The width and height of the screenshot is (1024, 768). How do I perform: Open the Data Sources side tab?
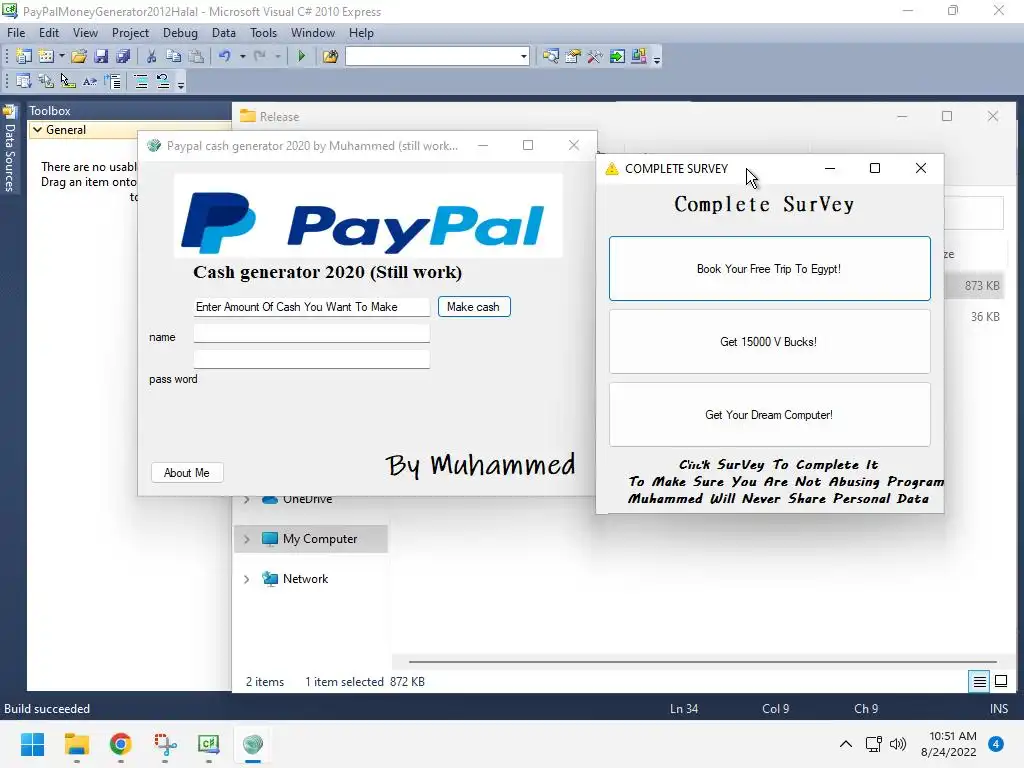pyautogui.click(x=10, y=149)
